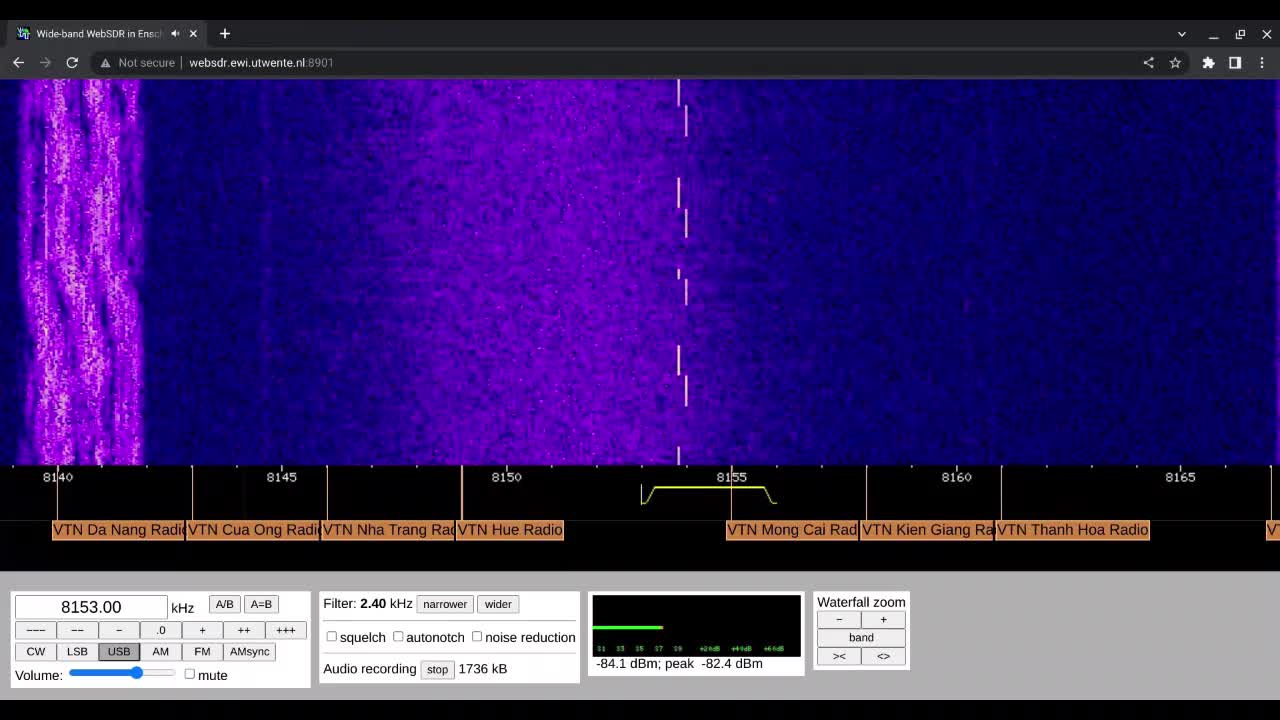Screen dimensions: 1280x720
Task: Click the A=B button
Action: pos(261,604)
